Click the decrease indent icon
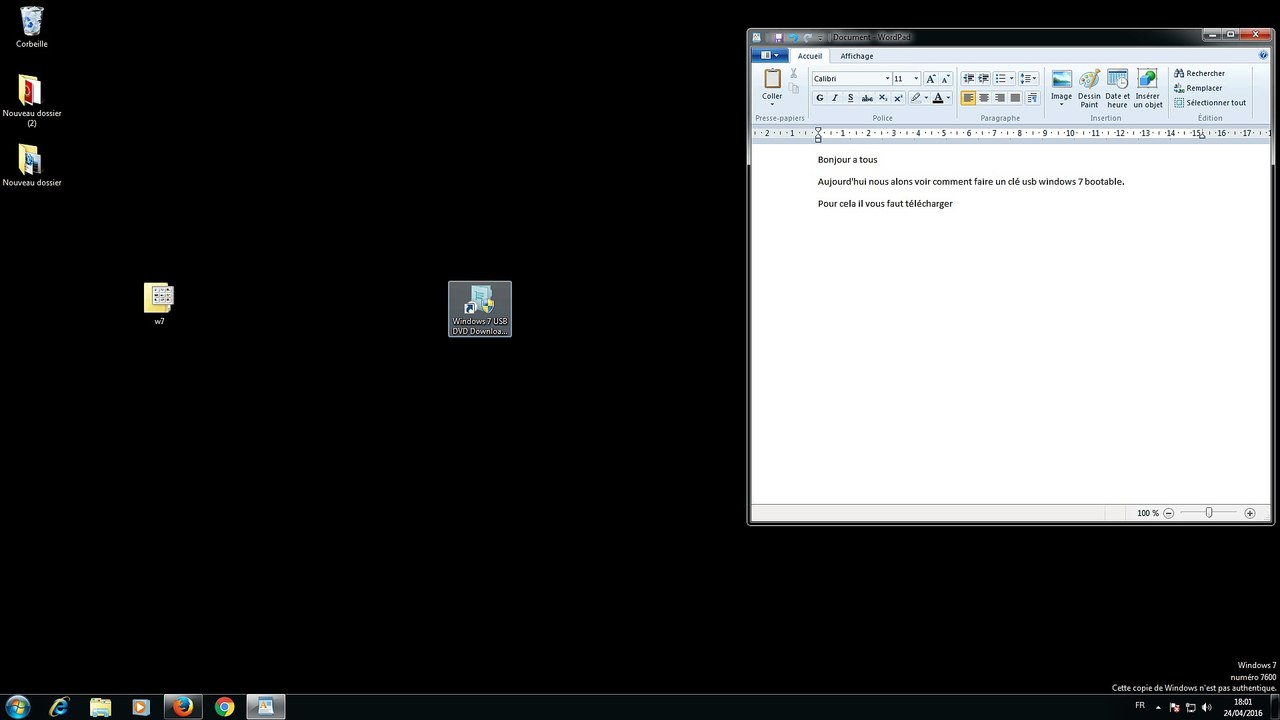 tap(968, 78)
